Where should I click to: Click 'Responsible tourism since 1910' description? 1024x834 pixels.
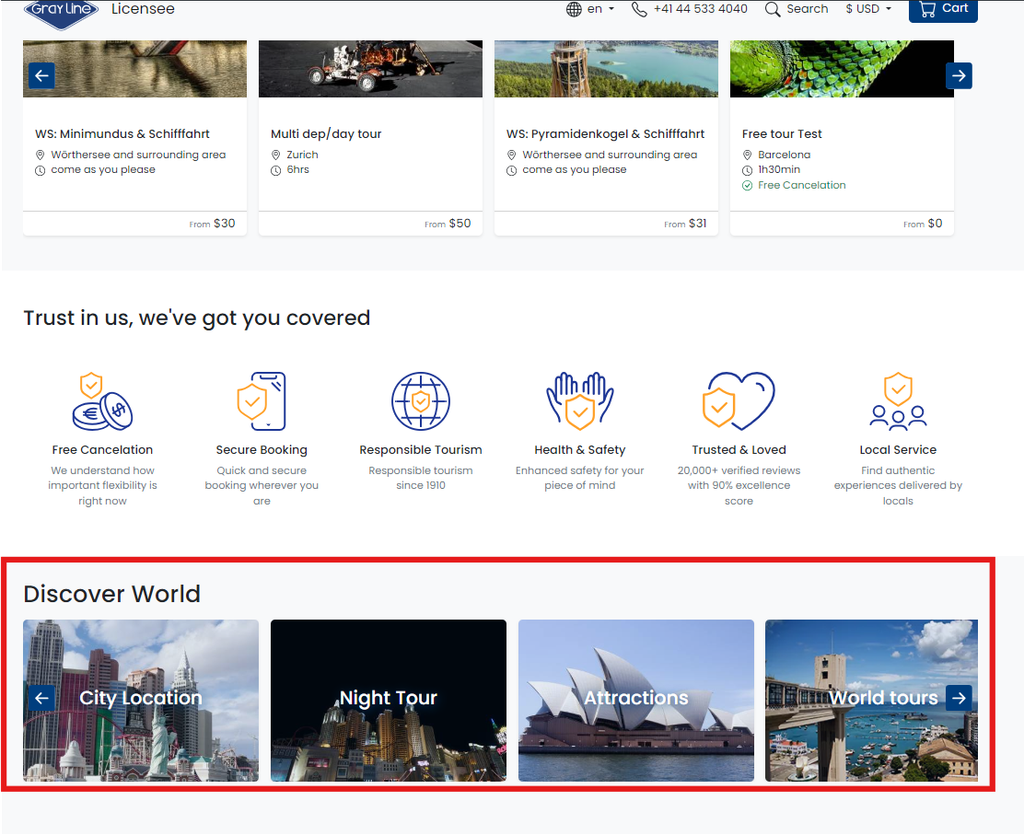pyautogui.click(x=421, y=478)
